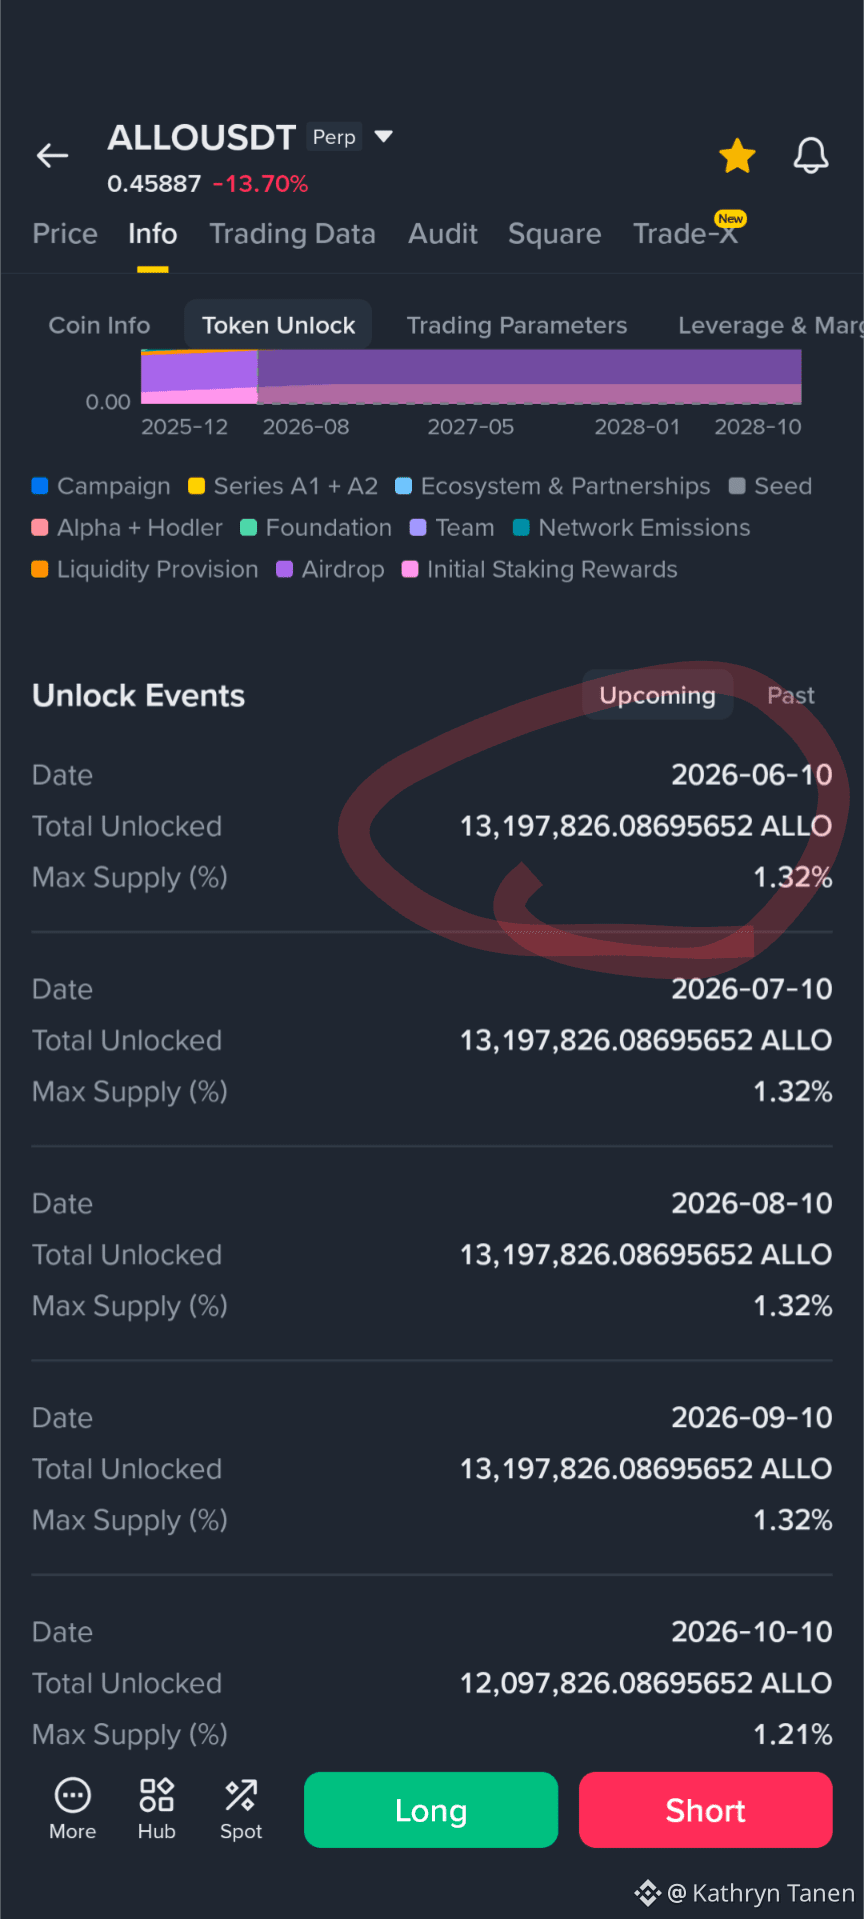The width and height of the screenshot is (864, 1919).
Task: Open the More menu icon
Action: click(x=73, y=1796)
